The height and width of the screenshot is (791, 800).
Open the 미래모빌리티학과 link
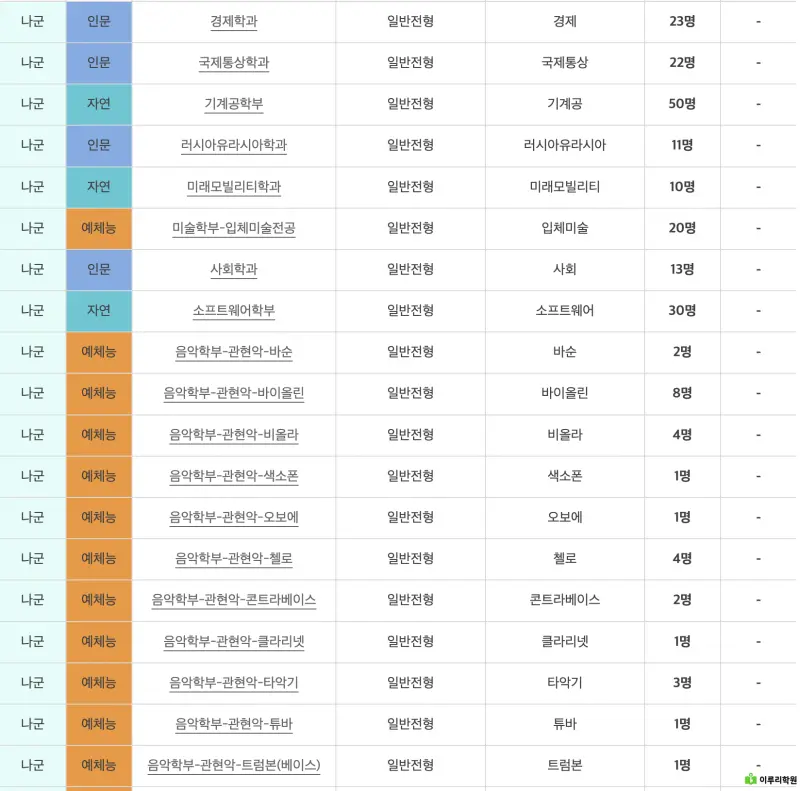point(234,187)
